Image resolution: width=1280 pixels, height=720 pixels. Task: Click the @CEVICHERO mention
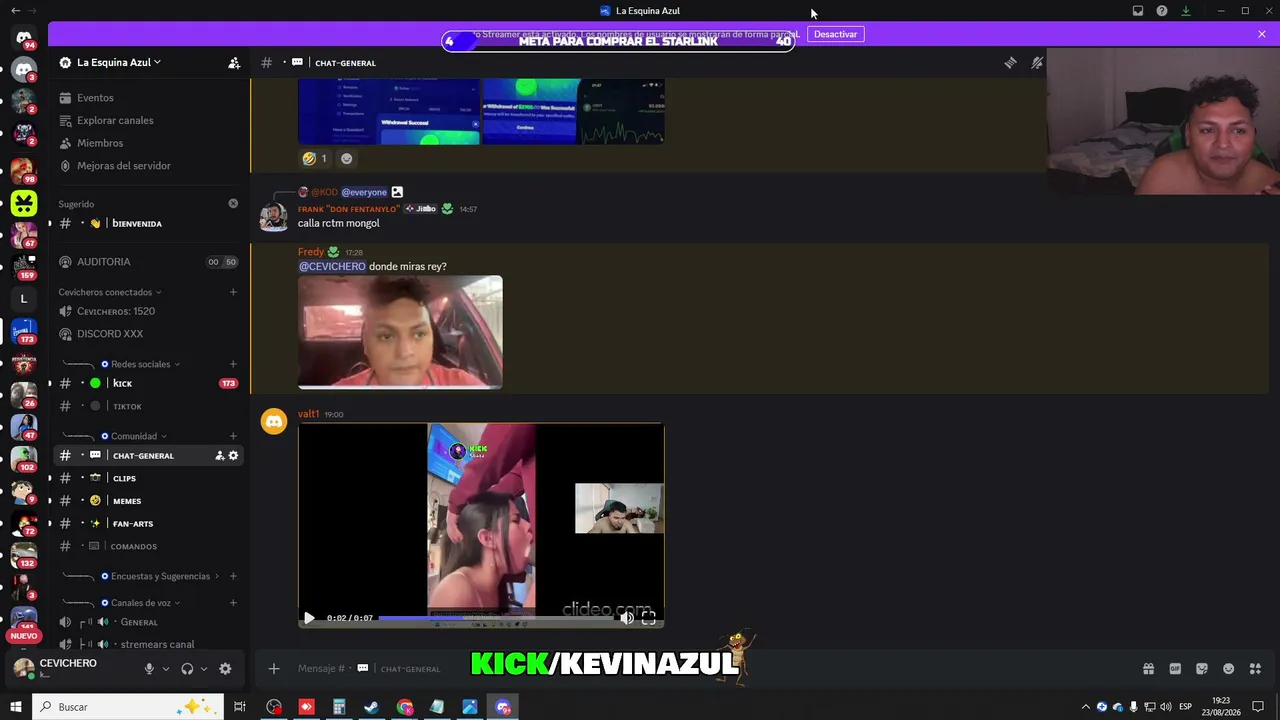click(332, 267)
